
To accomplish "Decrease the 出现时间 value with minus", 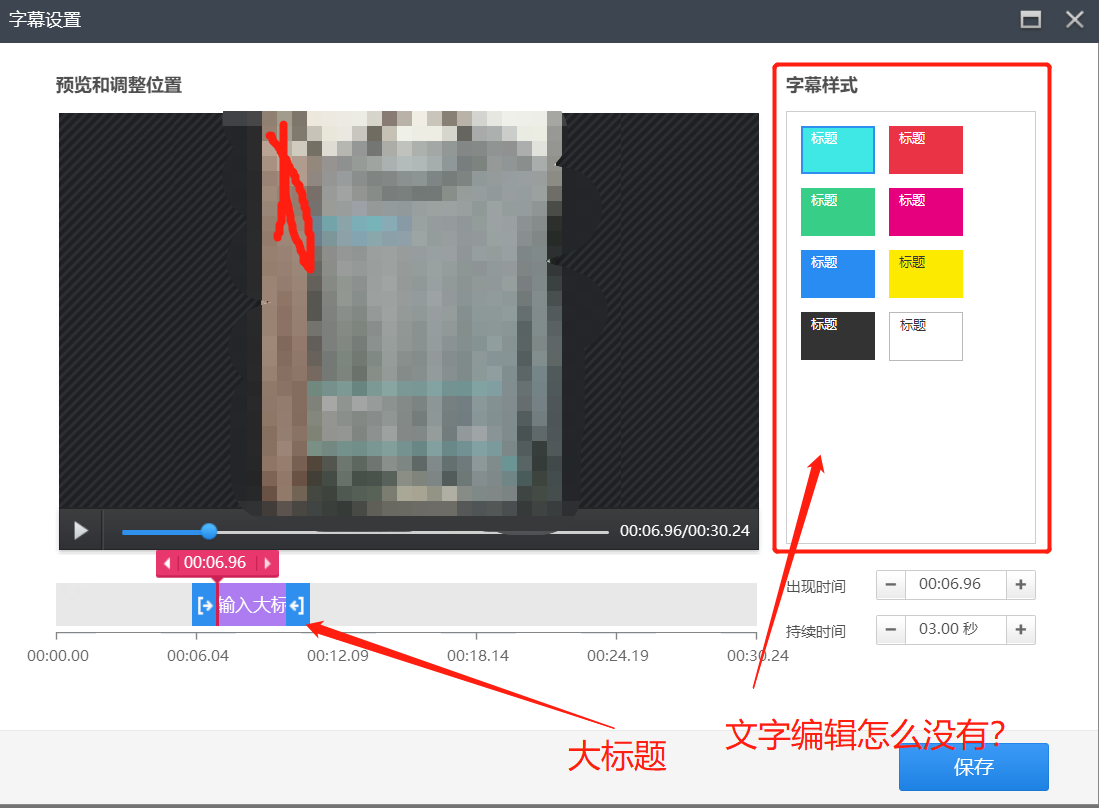I will [891, 584].
